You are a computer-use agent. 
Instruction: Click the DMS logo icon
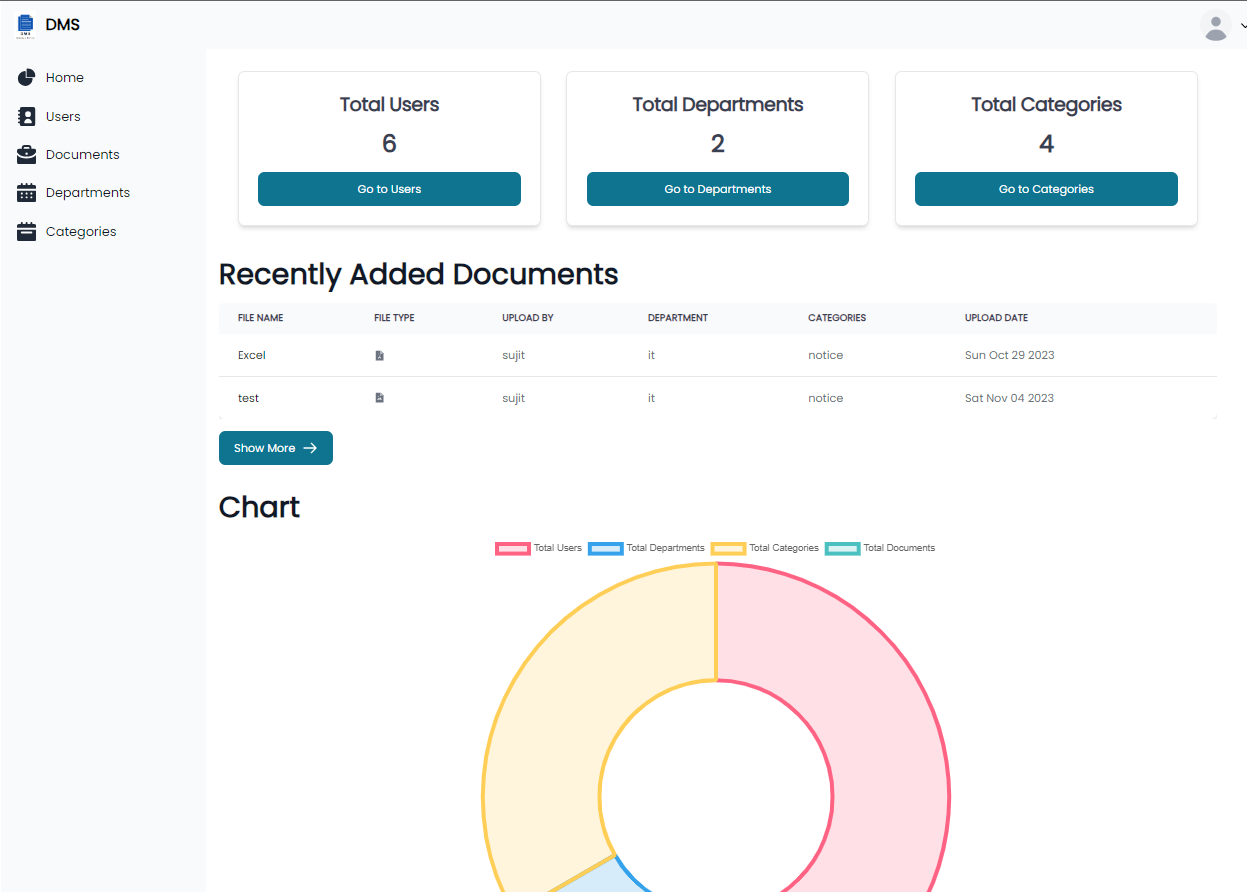[x=25, y=25]
